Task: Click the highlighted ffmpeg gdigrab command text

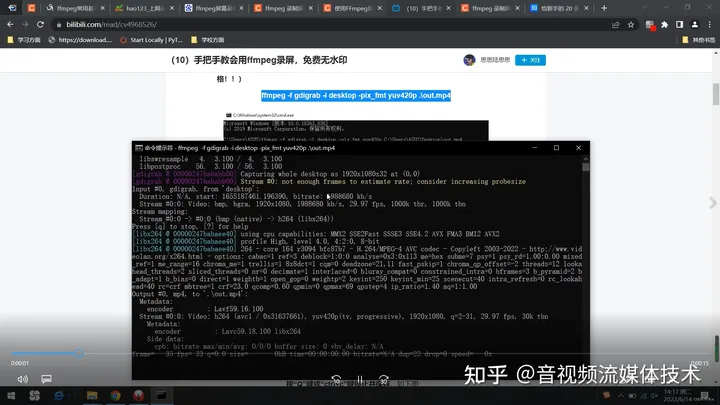Action: point(356,96)
